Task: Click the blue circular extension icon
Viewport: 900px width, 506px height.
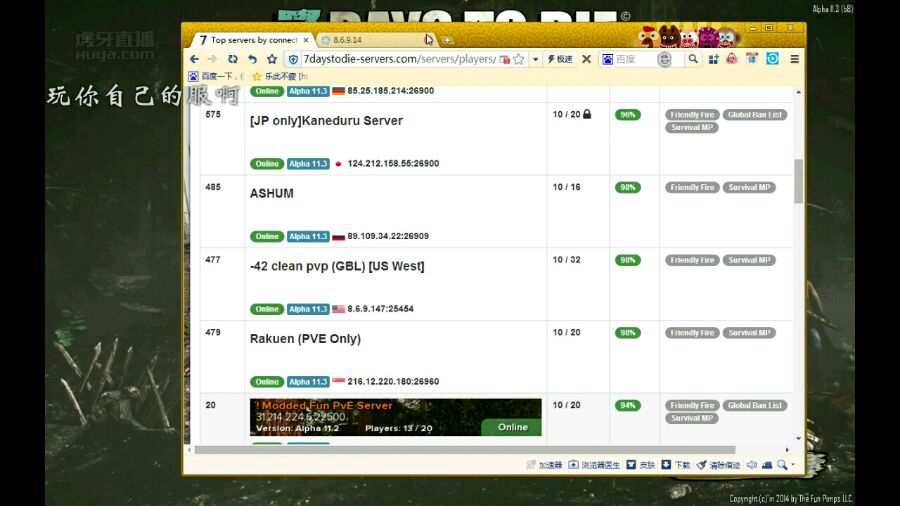Action: (x=773, y=59)
